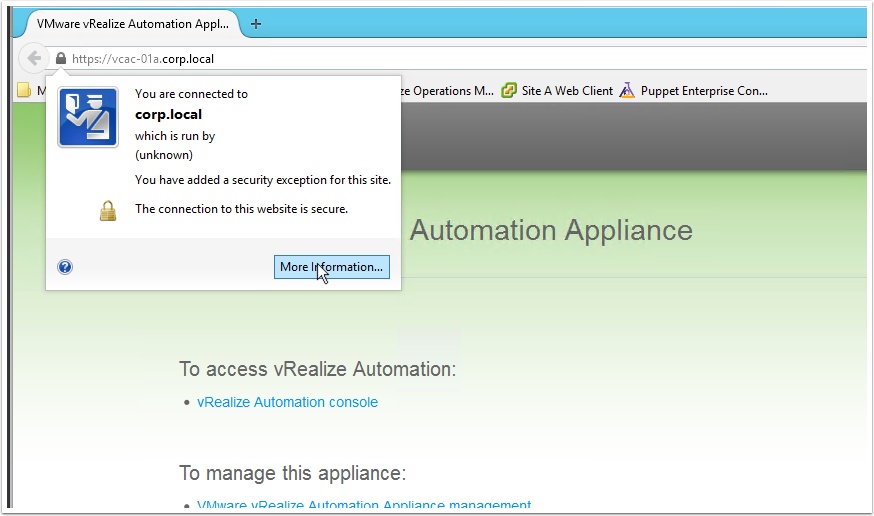This screenshot has width=874, height=516.
Task: Open a new tab with plus button
Action: pos(256,24)
